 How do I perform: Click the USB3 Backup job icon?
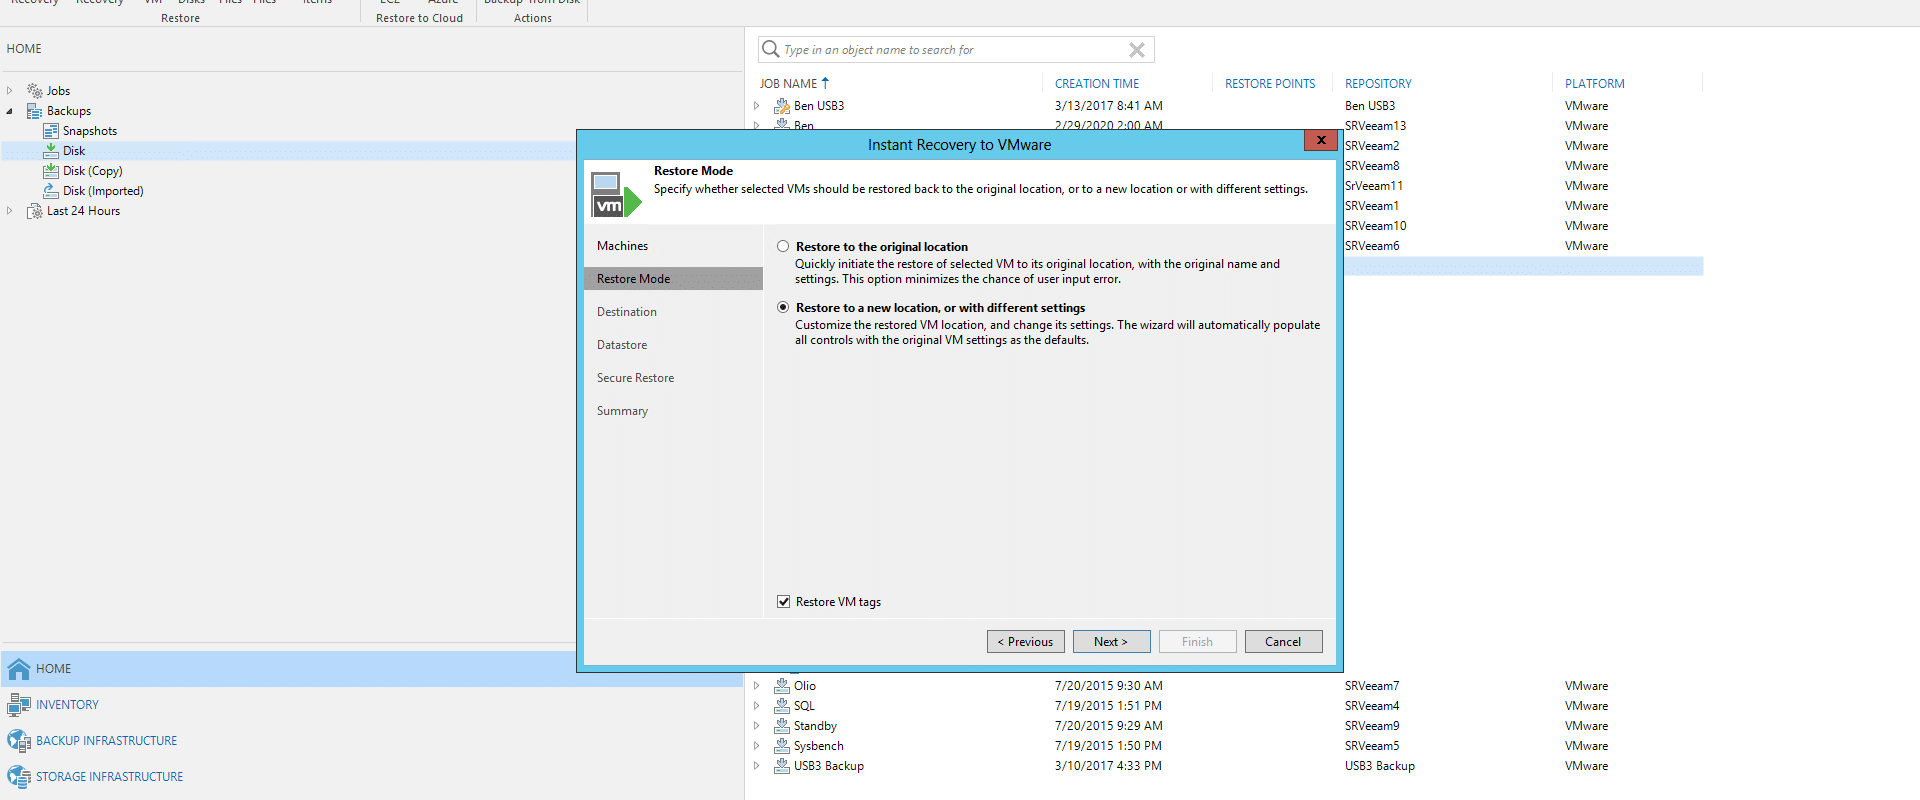pos(782,766)
